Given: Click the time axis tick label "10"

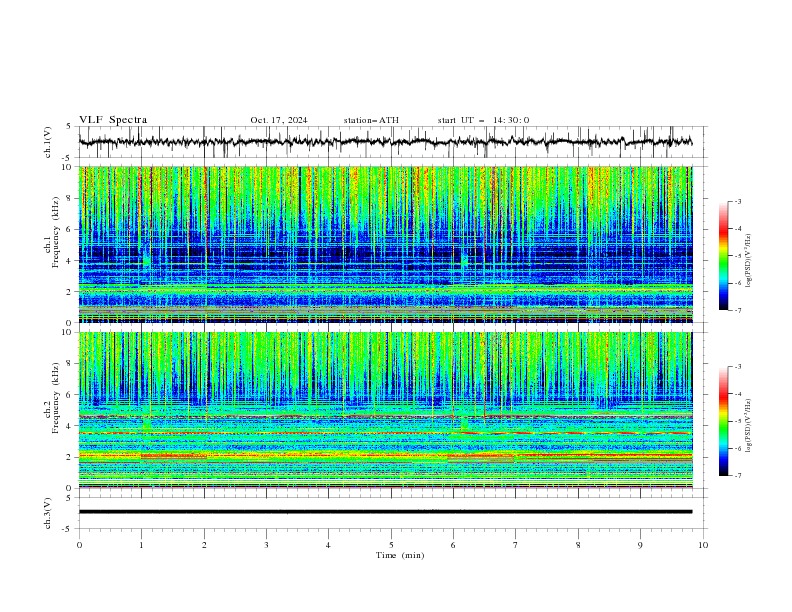Looking at the screenshot, I should (703, 545).
